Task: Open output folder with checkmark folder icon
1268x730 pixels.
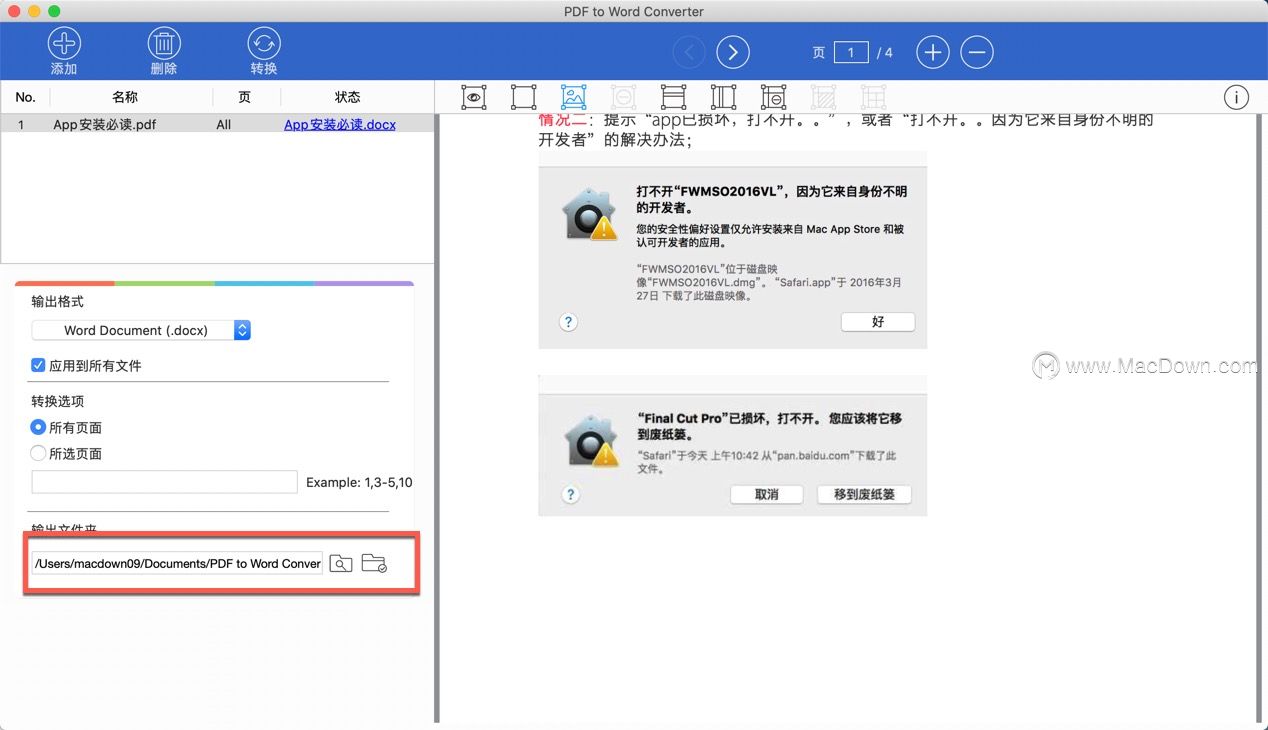Action: click(374, 563)
